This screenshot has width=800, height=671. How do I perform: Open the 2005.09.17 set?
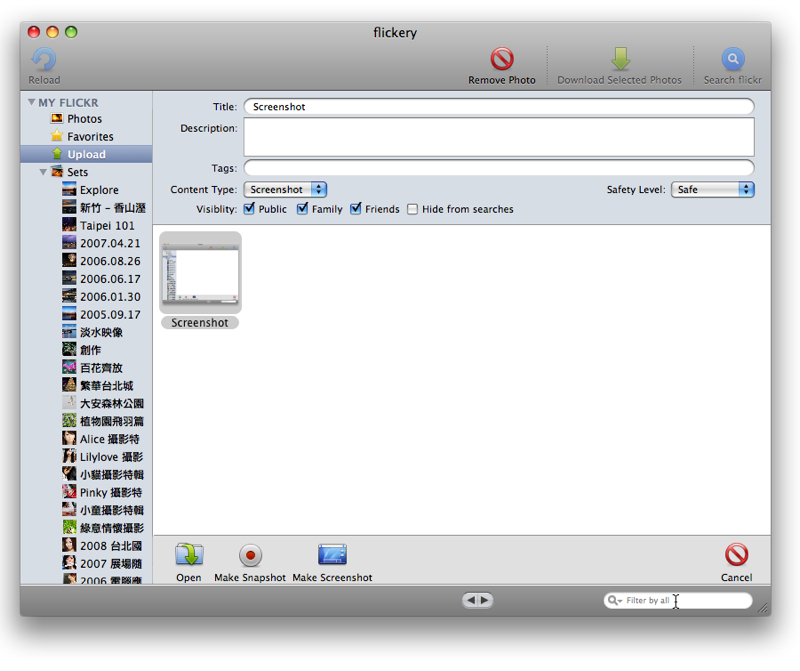click(x=86, y=315)
